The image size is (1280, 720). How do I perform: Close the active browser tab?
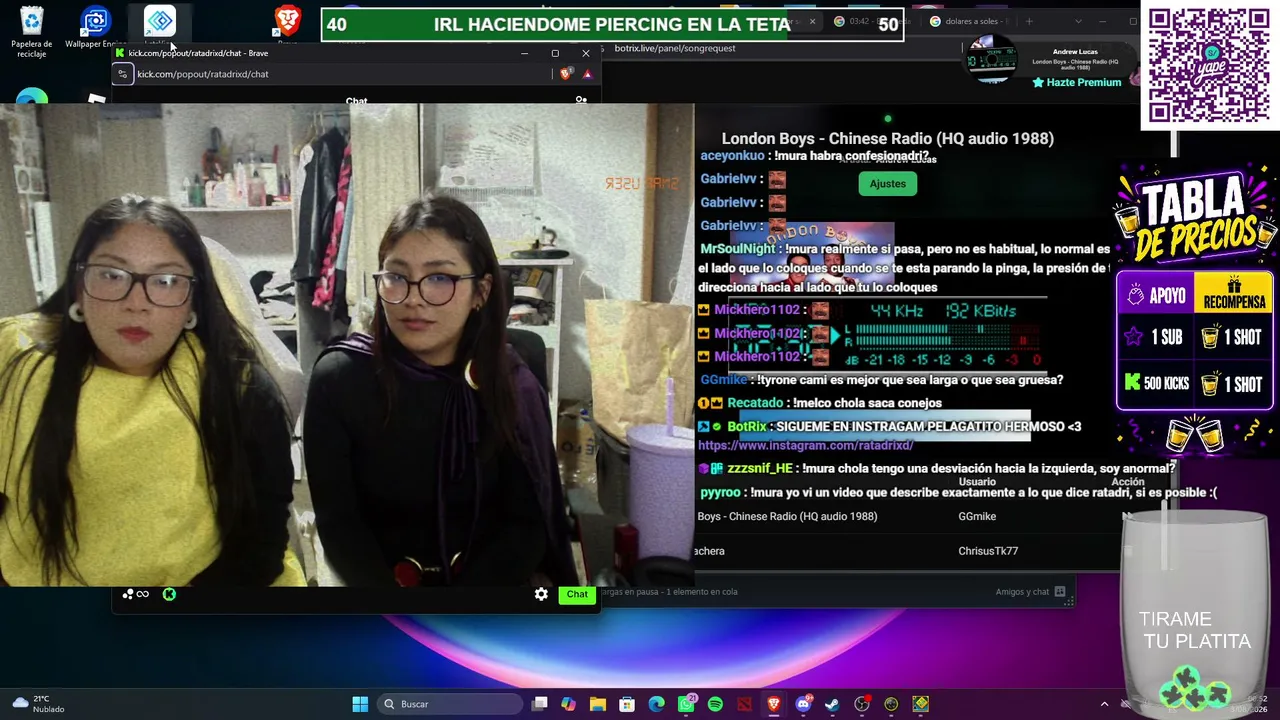click(x=812, y=21)
